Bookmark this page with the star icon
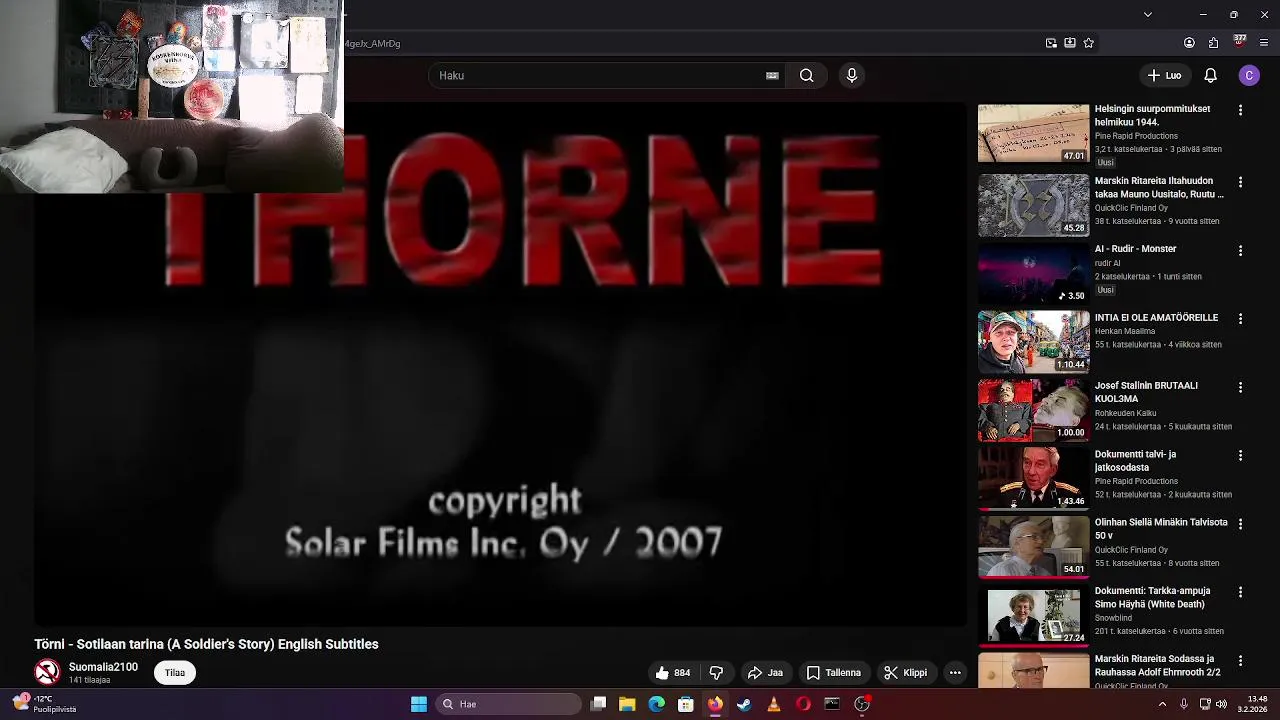This screenshot has width=1280, height=720. (x=1089, y=43)
